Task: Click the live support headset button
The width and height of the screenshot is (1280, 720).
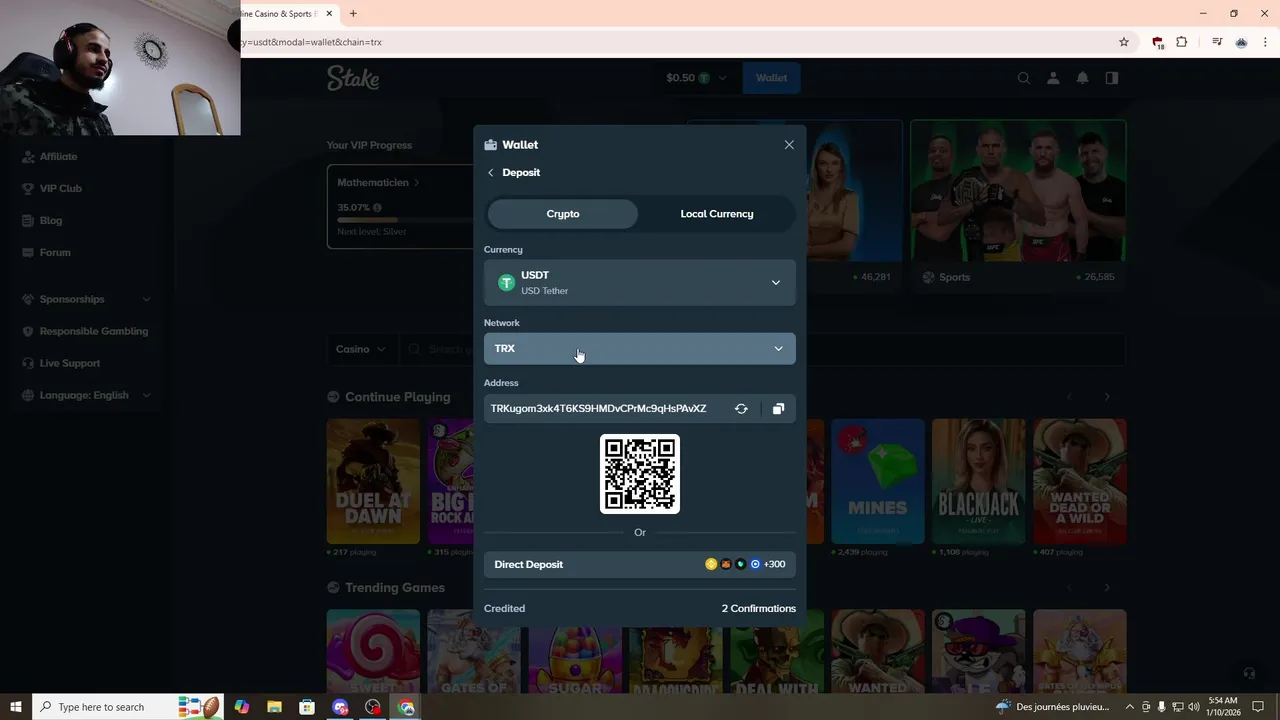Action: click(x=1248, y=673)
